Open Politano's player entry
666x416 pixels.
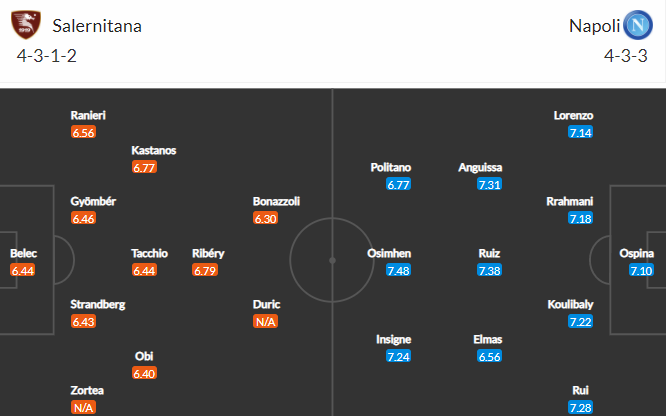pyautogui.click(x=390, y=167)
